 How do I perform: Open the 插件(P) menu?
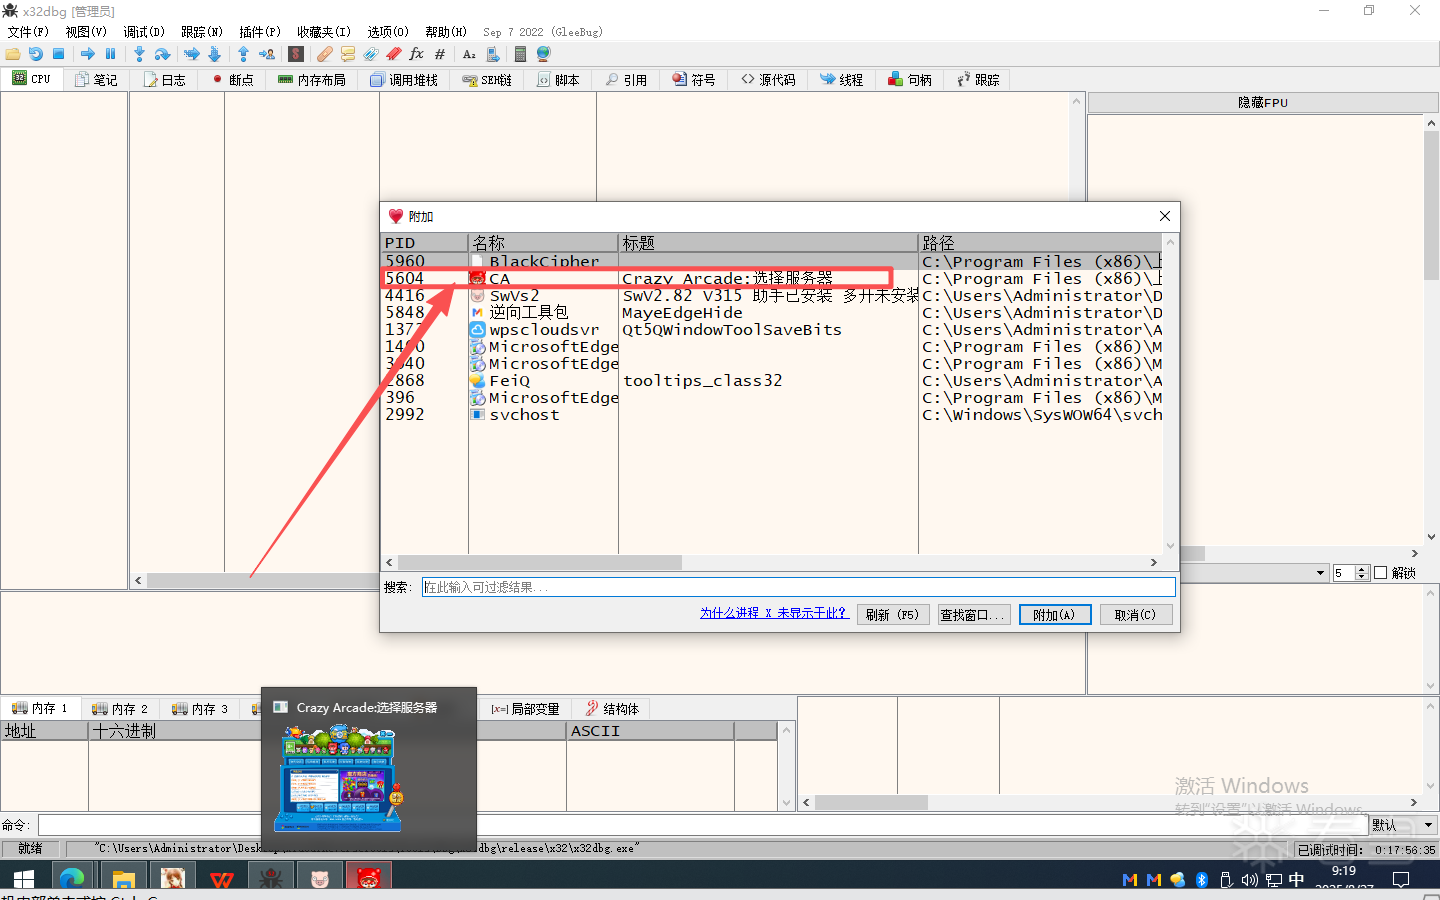[x=260, y=32]
